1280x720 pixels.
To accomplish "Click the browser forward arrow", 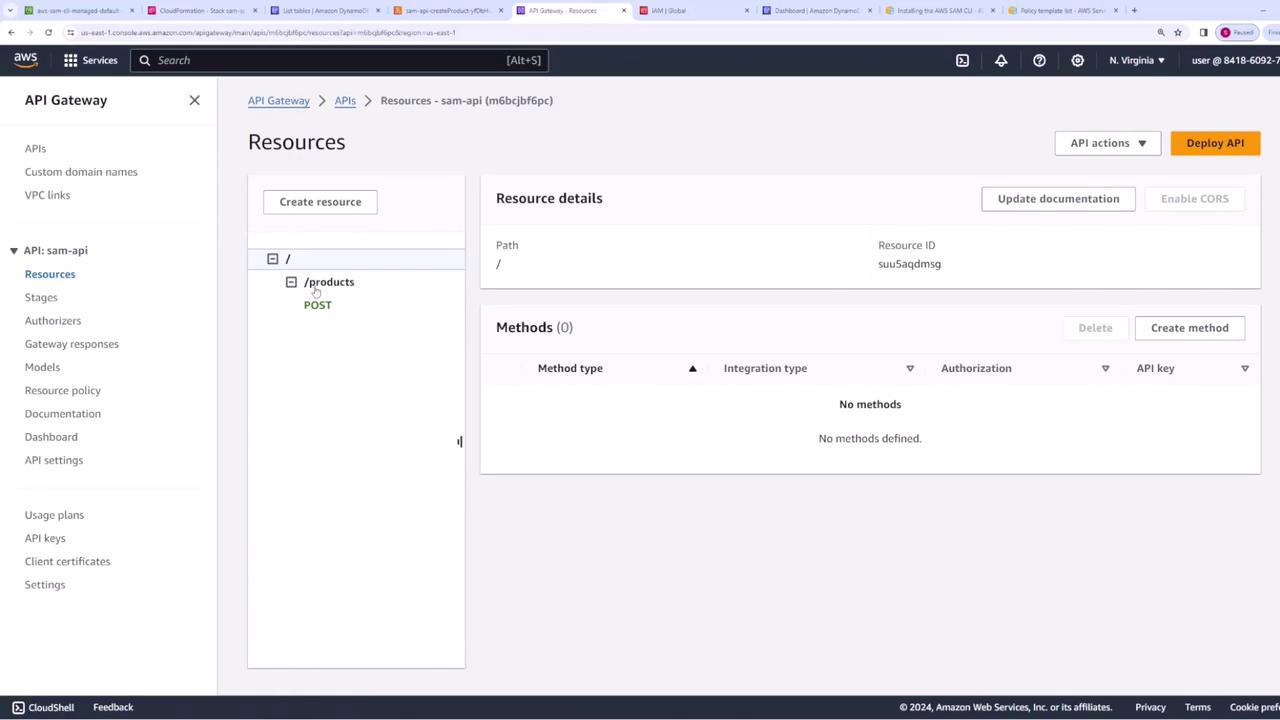I will tap(29, 32).
